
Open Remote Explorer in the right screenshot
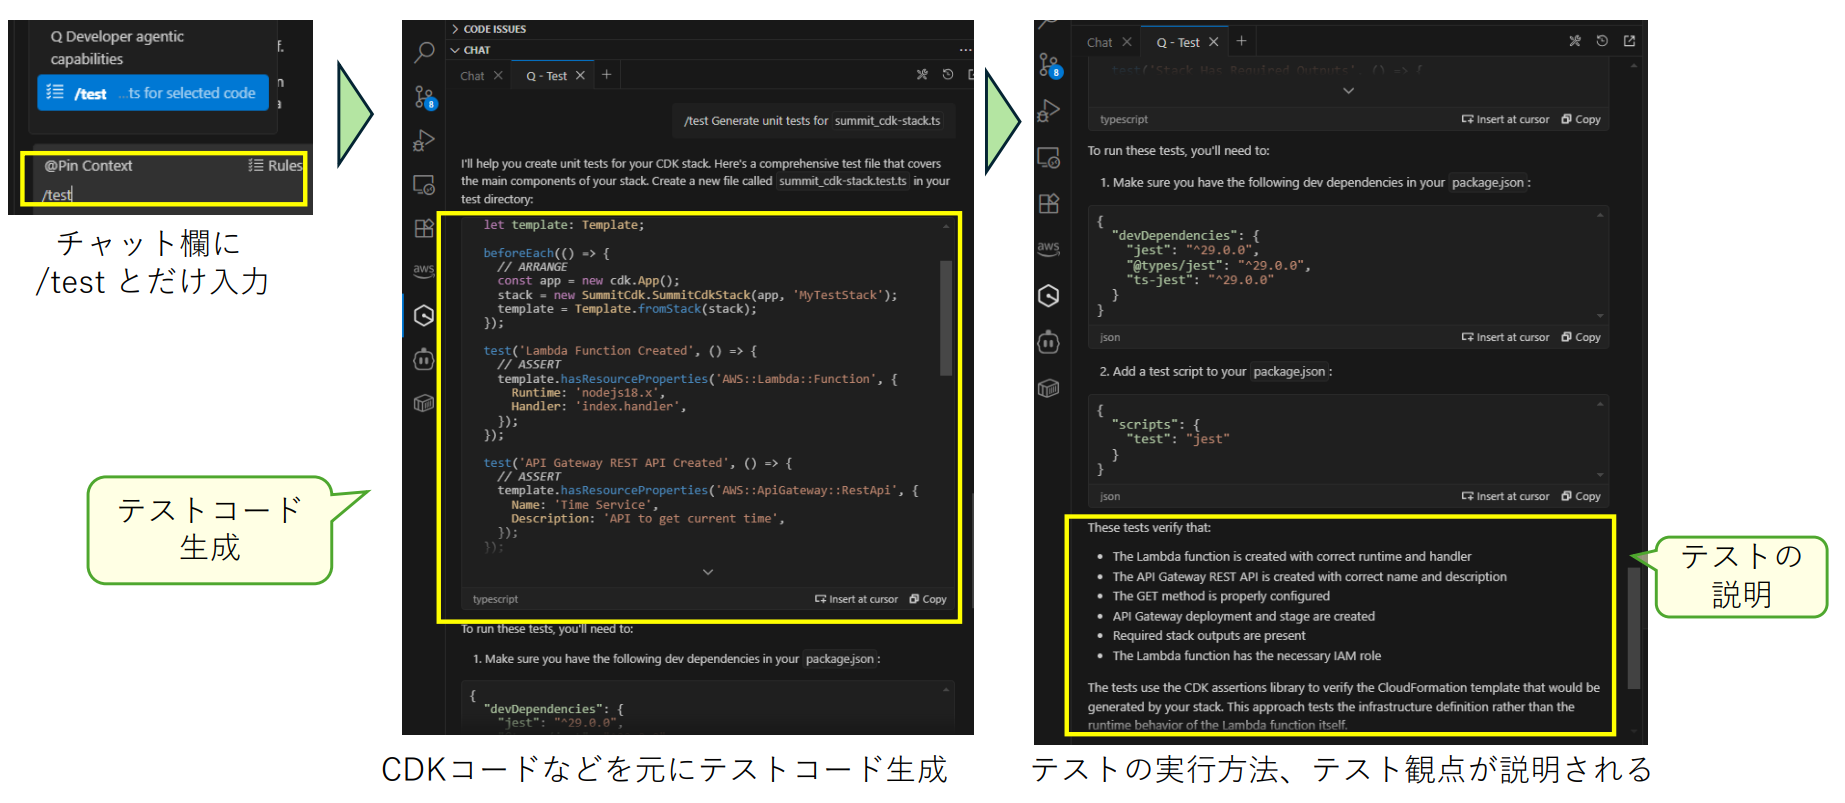click(x=1049, y=157)
